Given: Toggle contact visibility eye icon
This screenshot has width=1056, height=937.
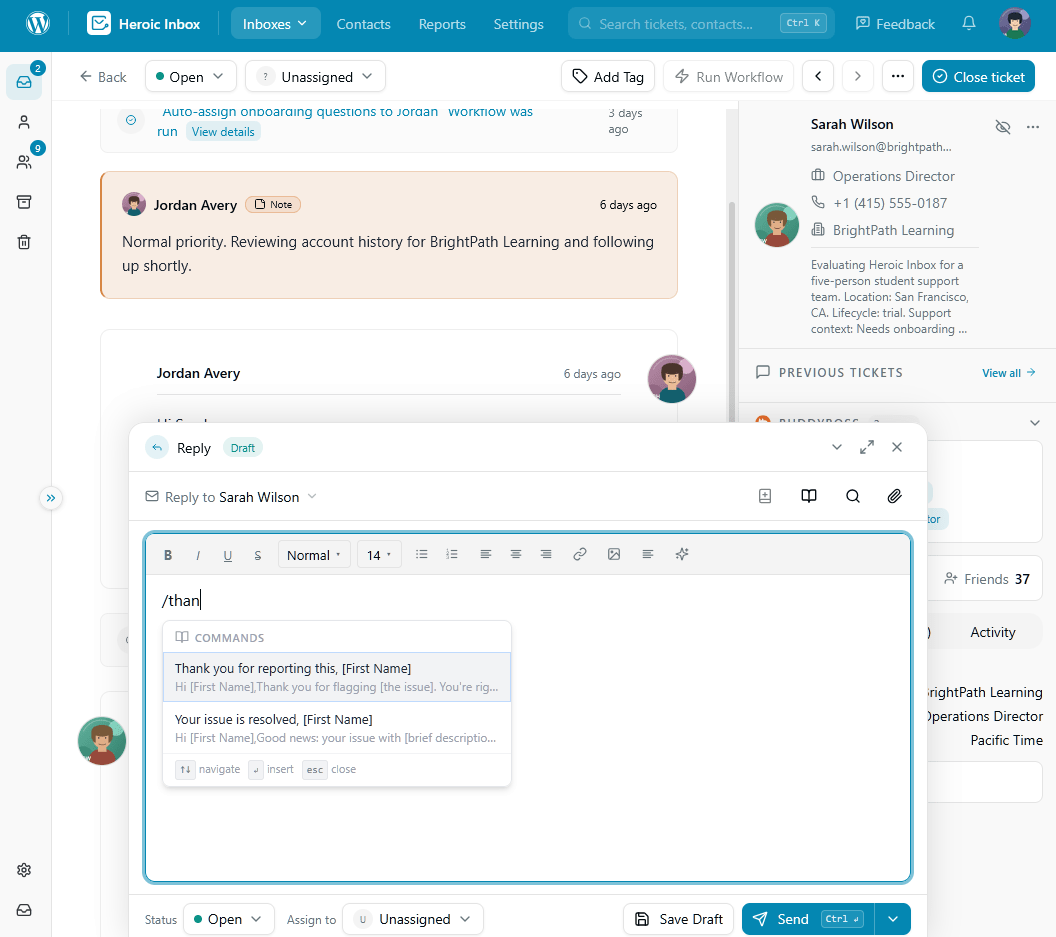Looking at the screenshot, I should tap(1003, 127).
